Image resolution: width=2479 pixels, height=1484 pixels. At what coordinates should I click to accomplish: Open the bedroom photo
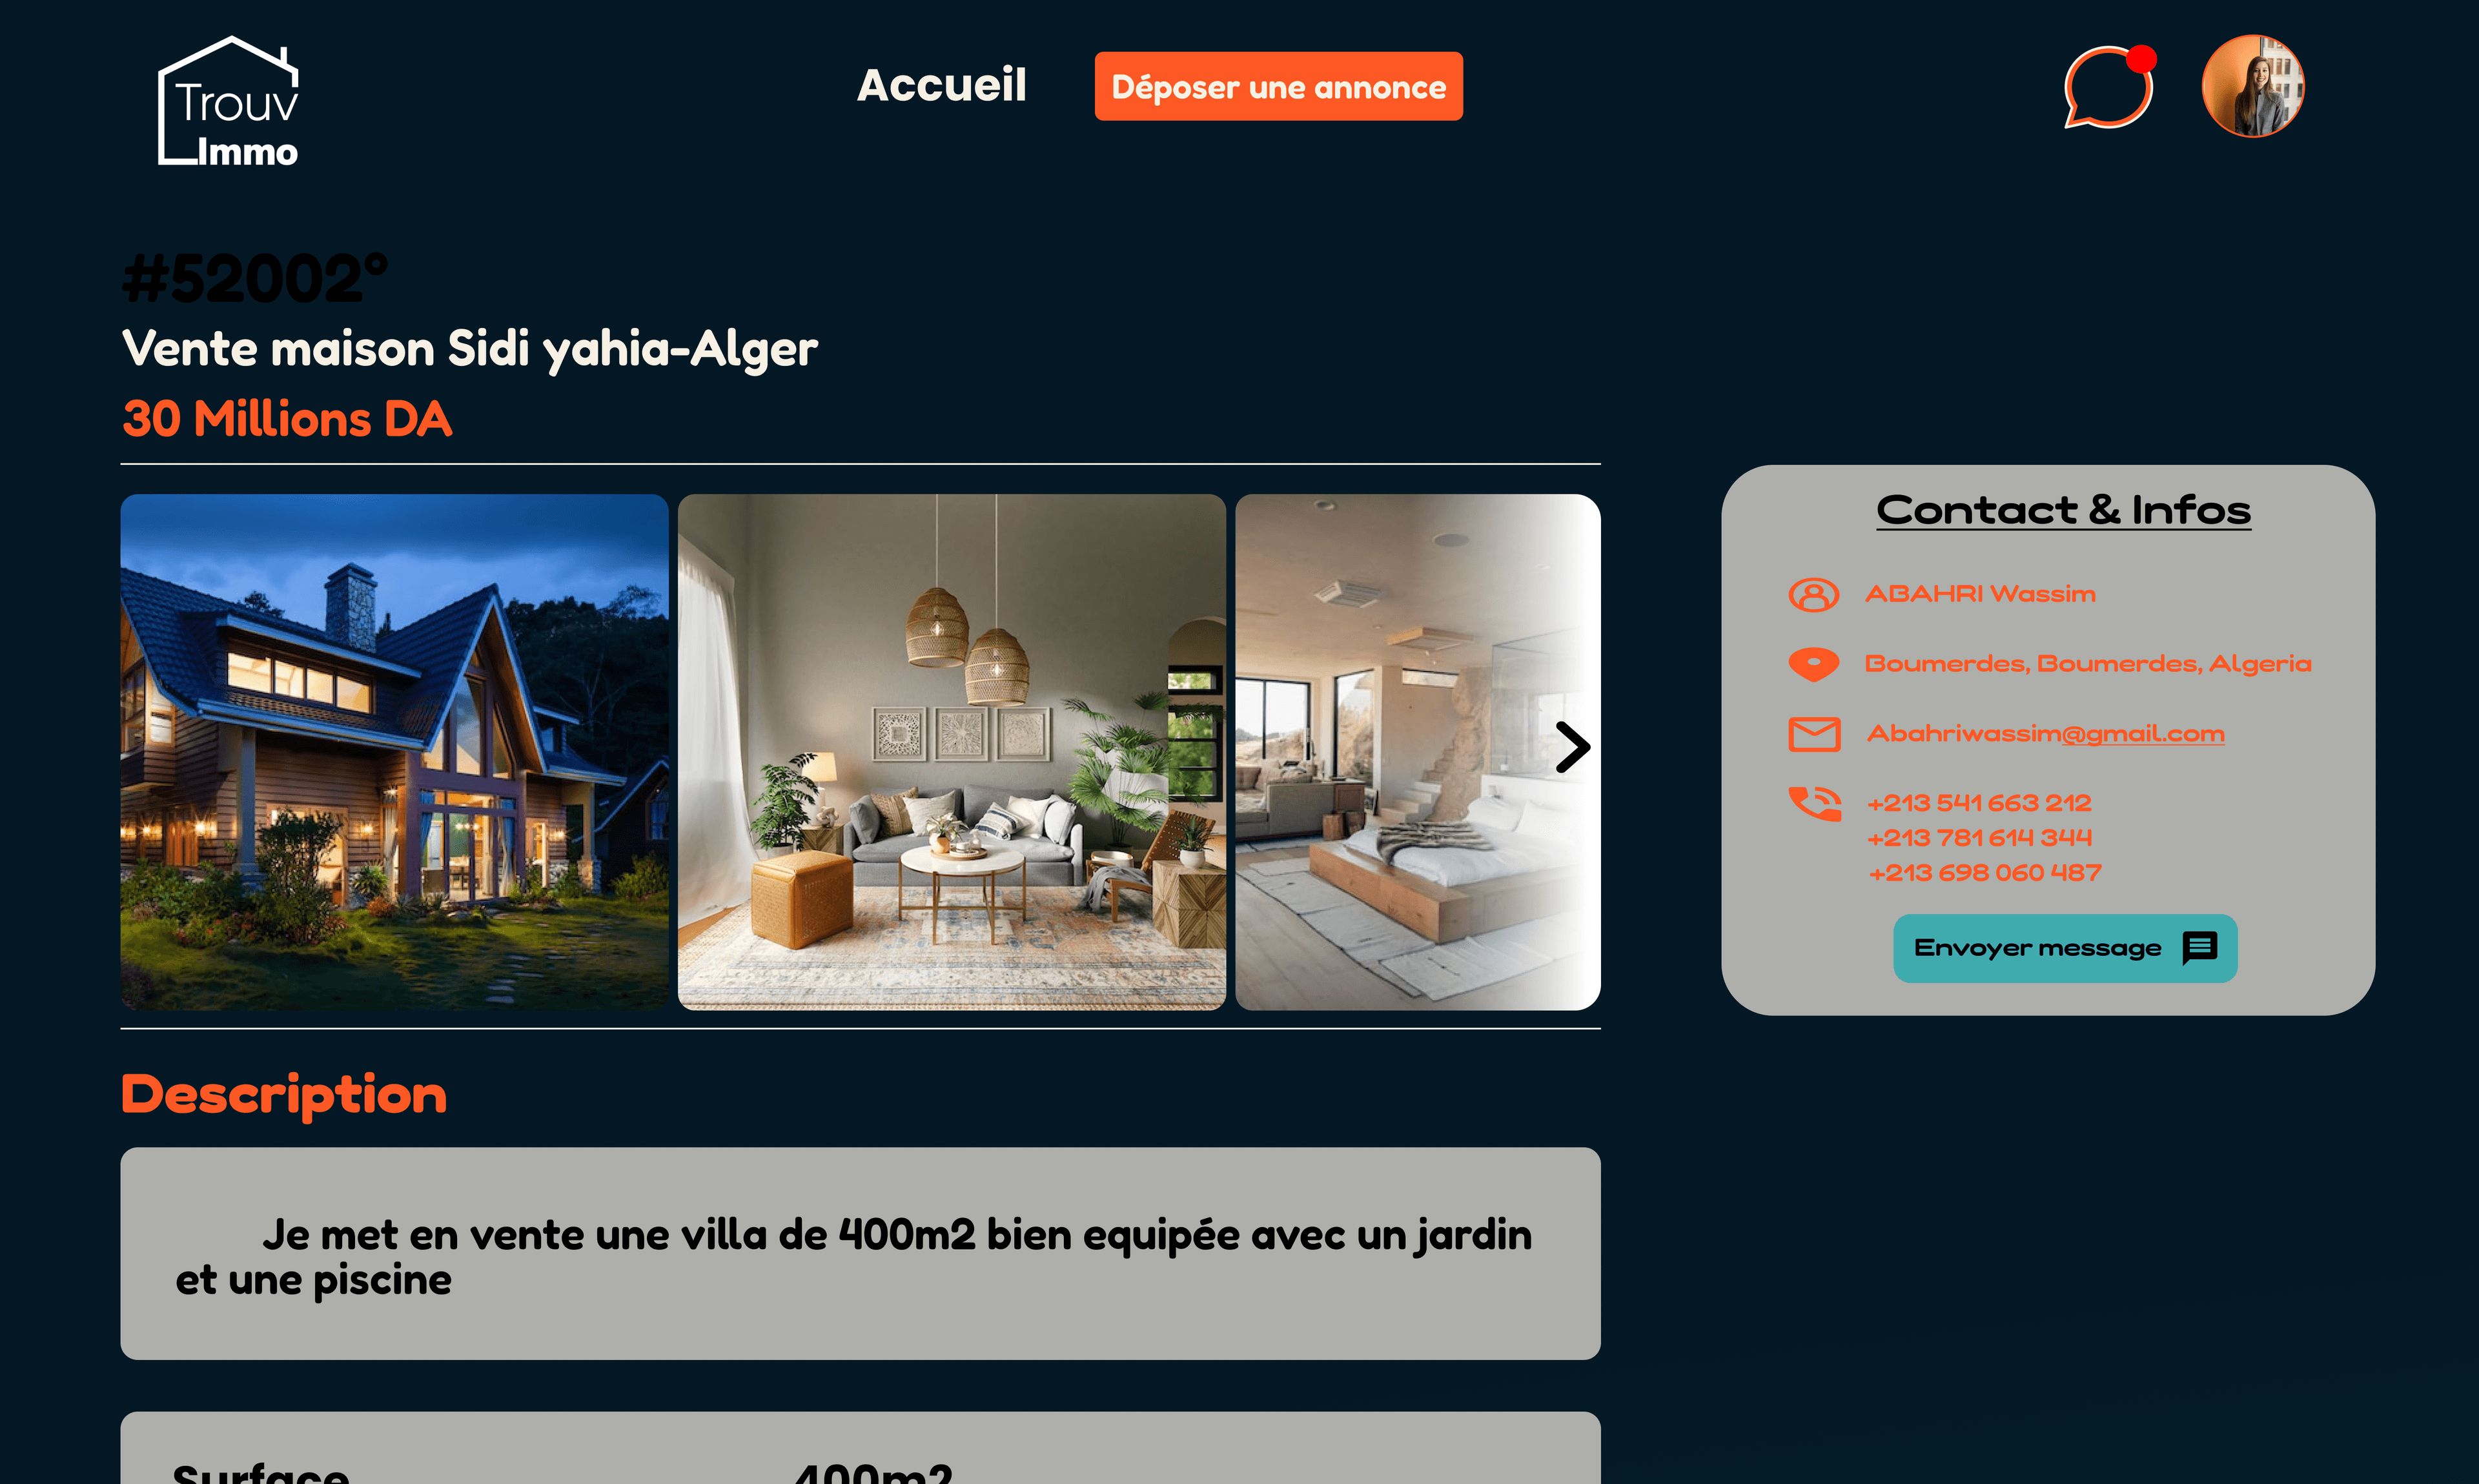1417,752
